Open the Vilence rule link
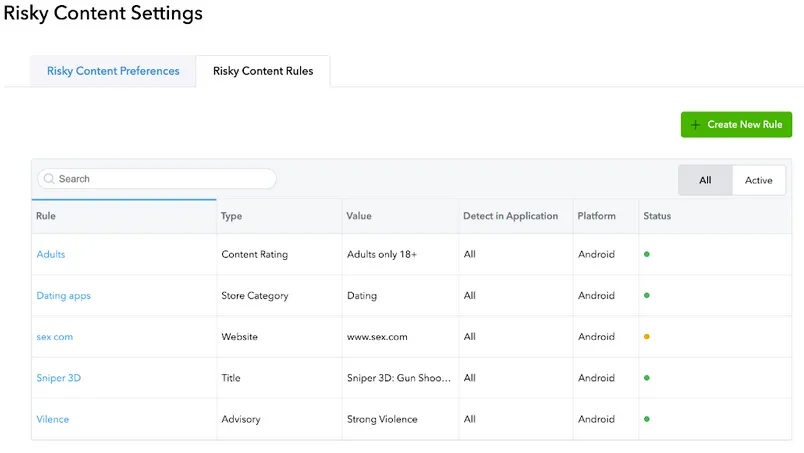This screenshot has width=804, height=453. (52, 419)
